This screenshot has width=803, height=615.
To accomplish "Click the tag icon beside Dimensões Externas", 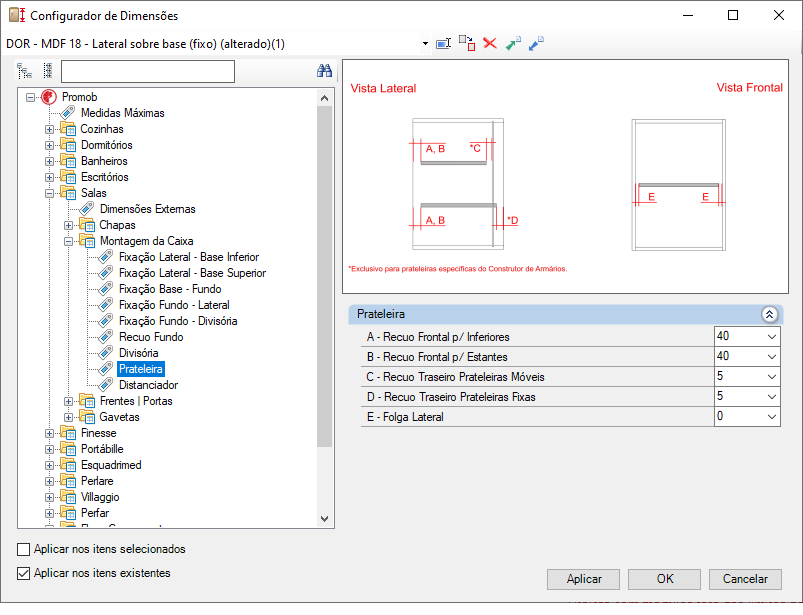I will (x=87, y=209).
